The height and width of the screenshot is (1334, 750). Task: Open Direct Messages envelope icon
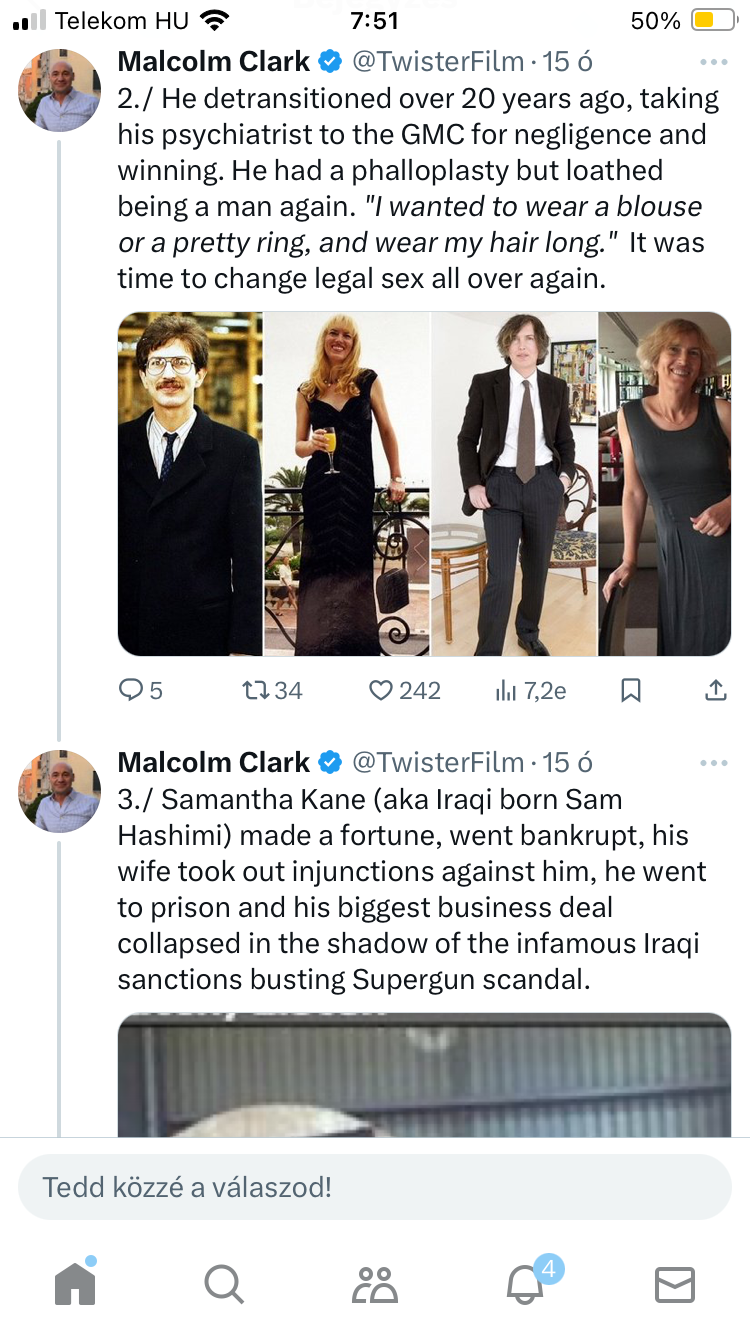tap(675, 1283)
